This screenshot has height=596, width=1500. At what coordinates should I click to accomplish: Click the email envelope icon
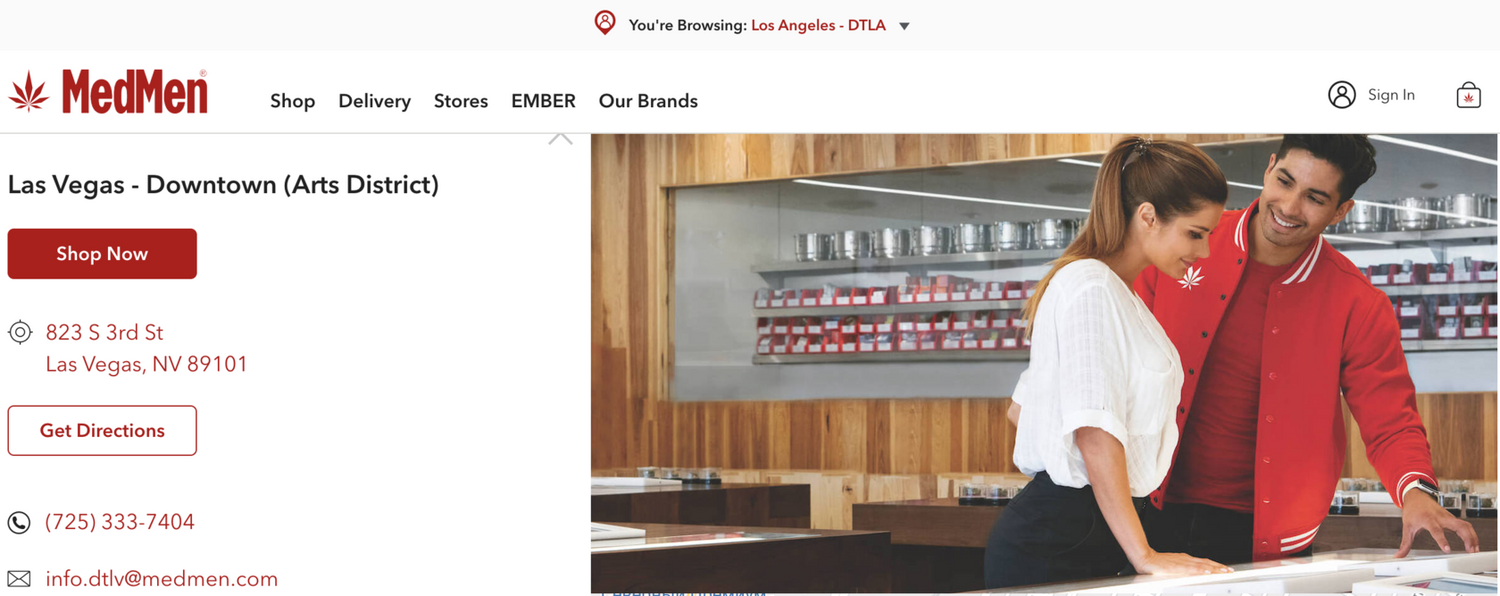19,579
